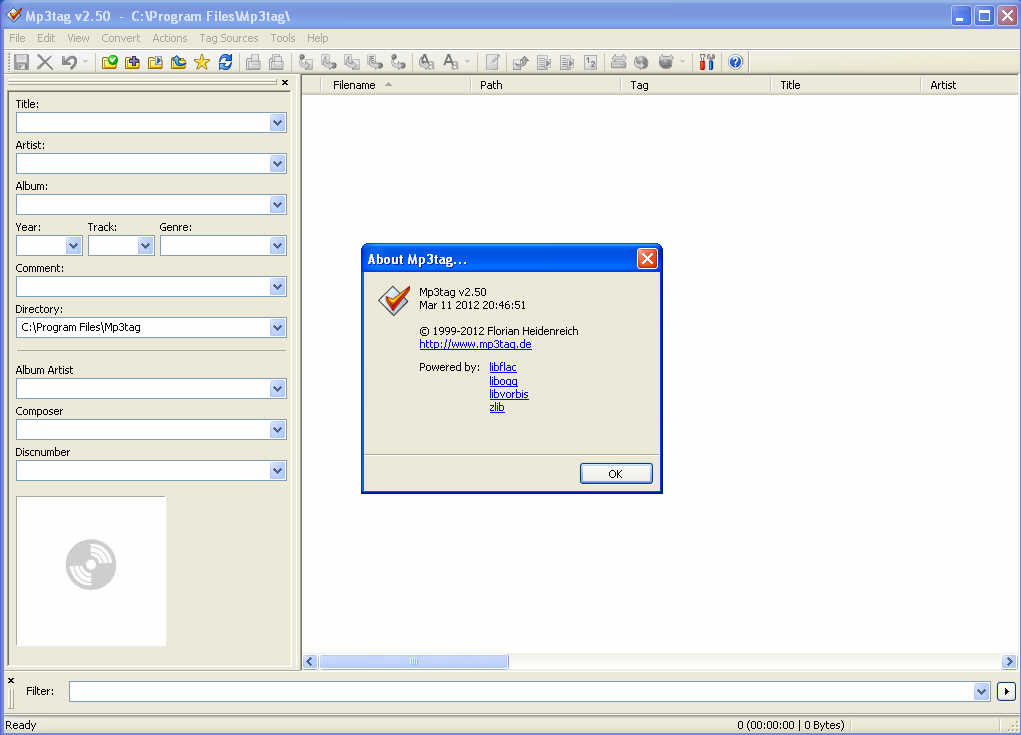Expand the Artist field dropdown

coord(279,163)
